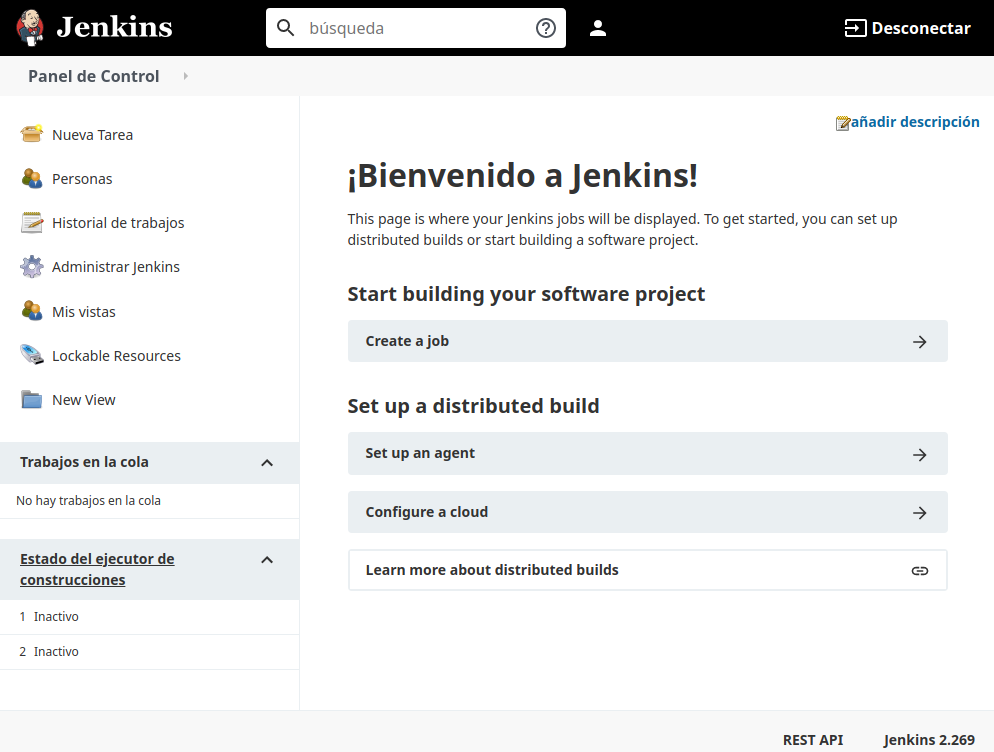The width and height of the screenshot is (994, 752).
Task: Open Historial de trabajos notepad icon
Action: point(32,222)
